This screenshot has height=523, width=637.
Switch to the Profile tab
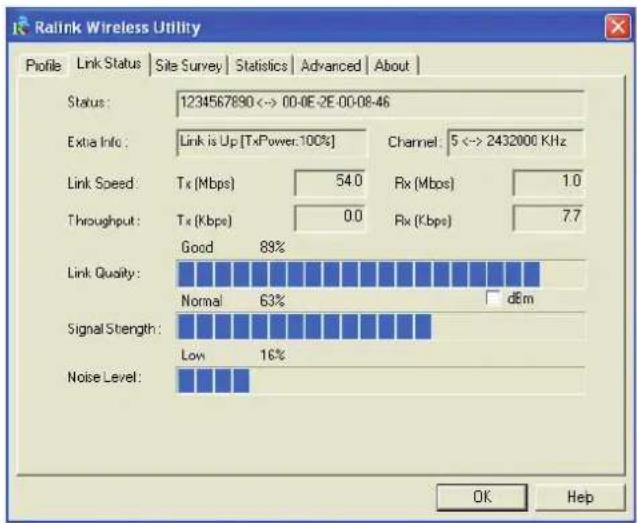43,65
